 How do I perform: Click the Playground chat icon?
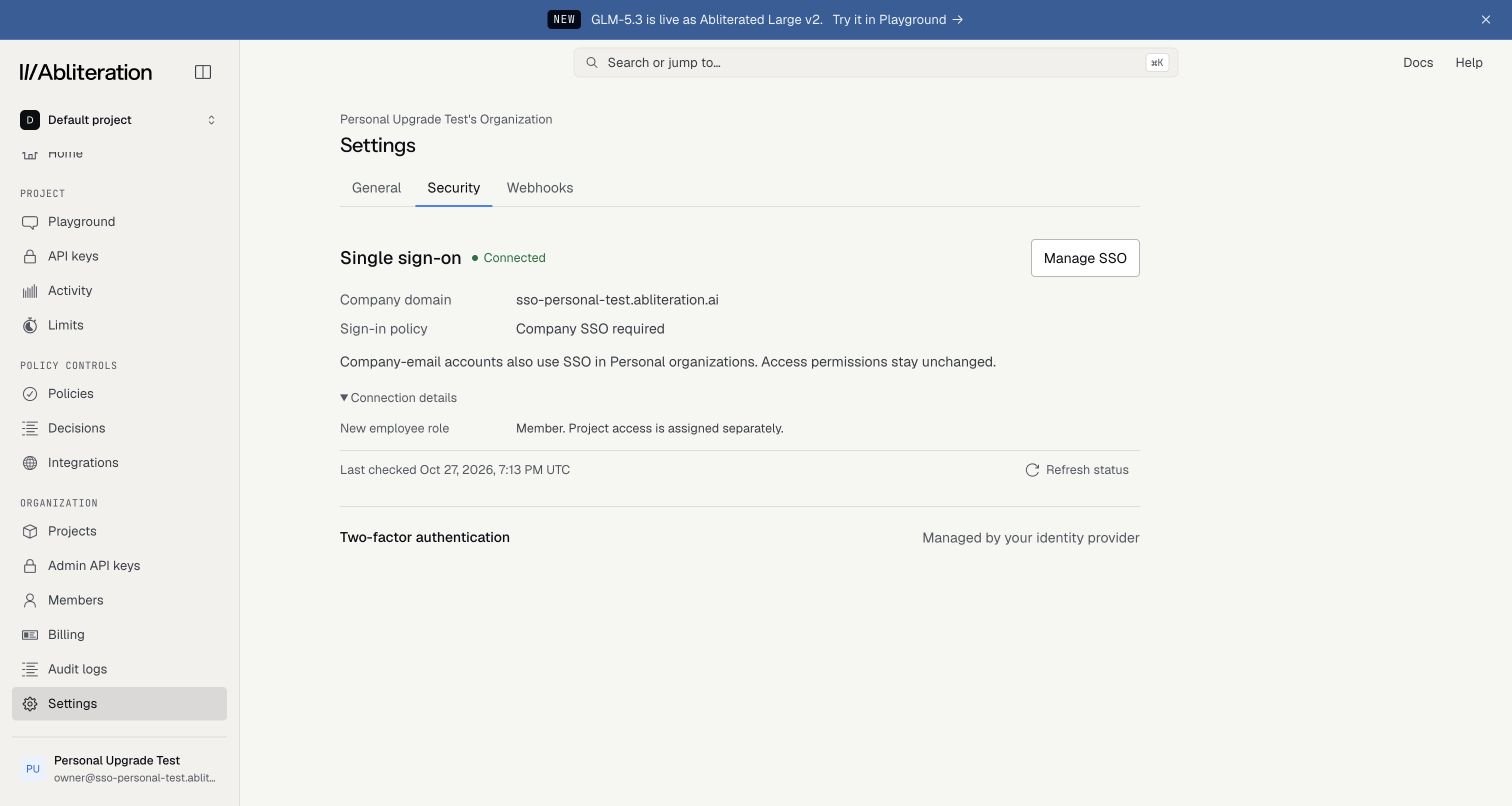30,222
